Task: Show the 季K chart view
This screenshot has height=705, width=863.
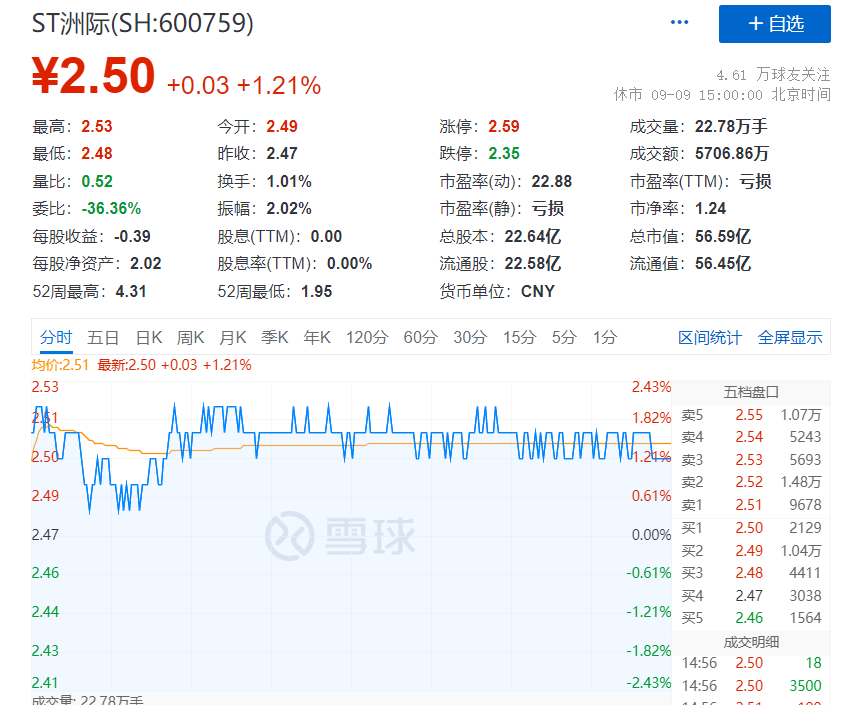Action: tap(275, 338)
